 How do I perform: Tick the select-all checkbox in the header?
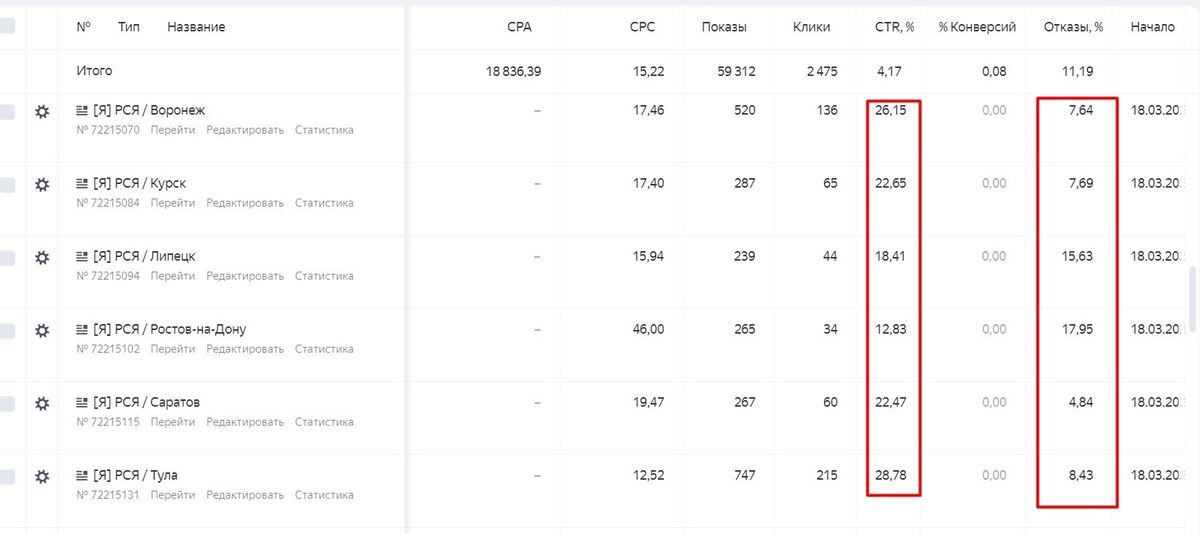coord(6,27)
